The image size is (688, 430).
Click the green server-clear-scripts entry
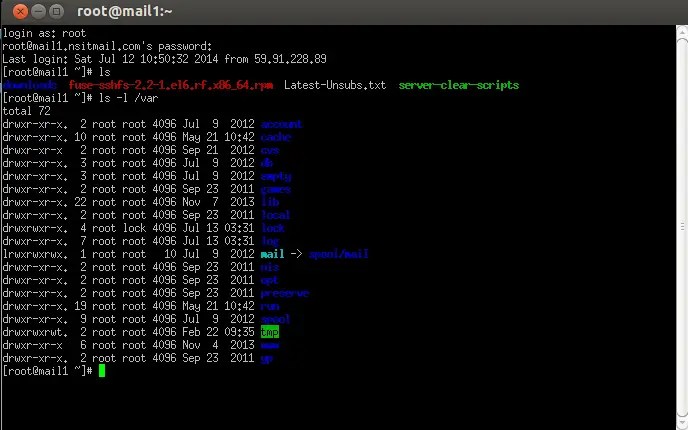point(459,85)
